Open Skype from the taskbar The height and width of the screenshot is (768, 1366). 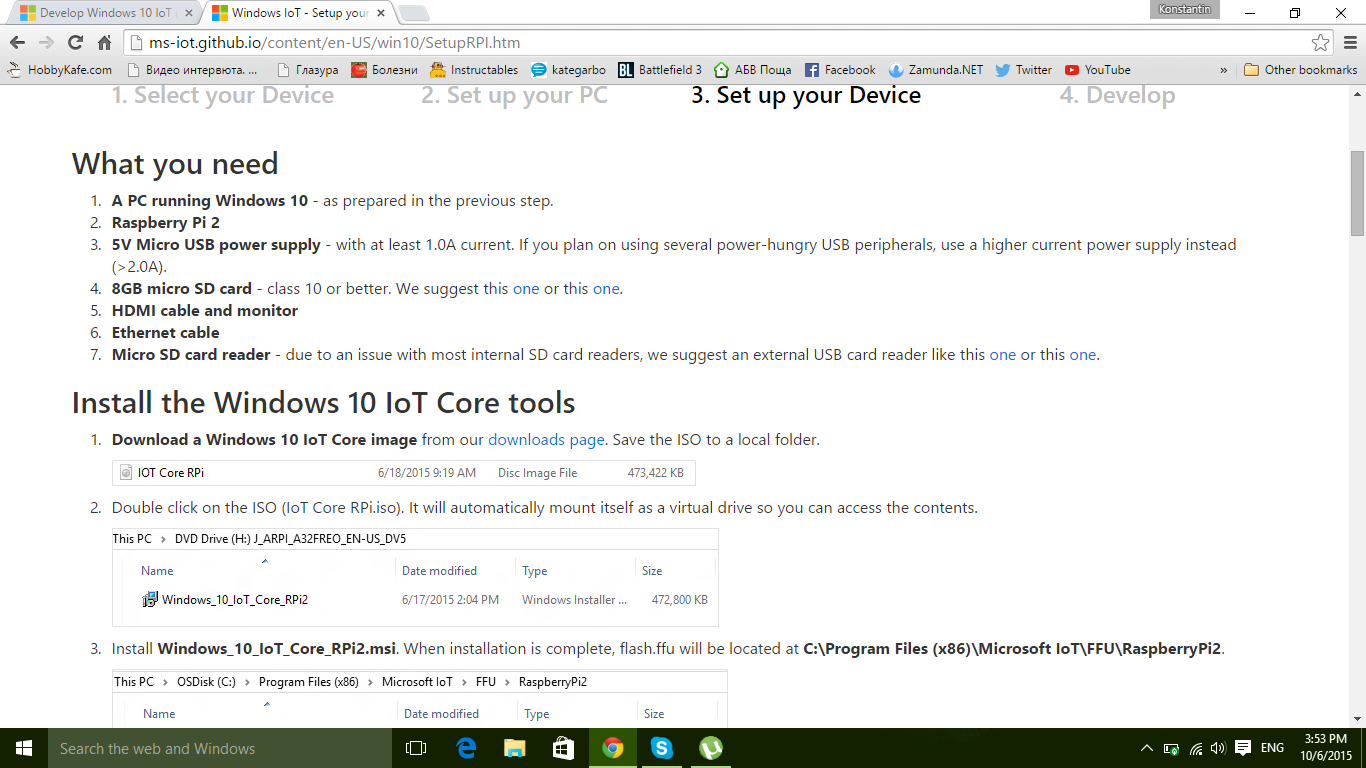(x=661, y=748)
